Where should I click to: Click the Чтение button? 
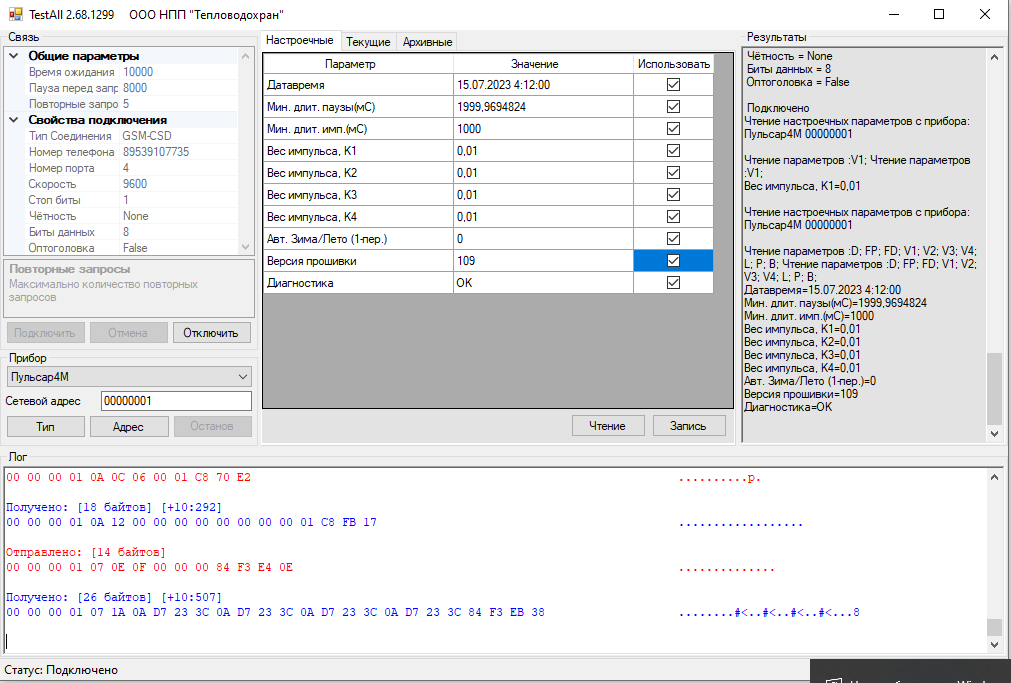click(x=607, y=426)
